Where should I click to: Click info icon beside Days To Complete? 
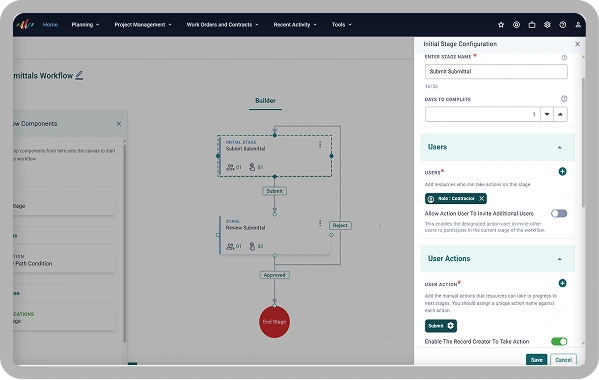coord(564,99)
